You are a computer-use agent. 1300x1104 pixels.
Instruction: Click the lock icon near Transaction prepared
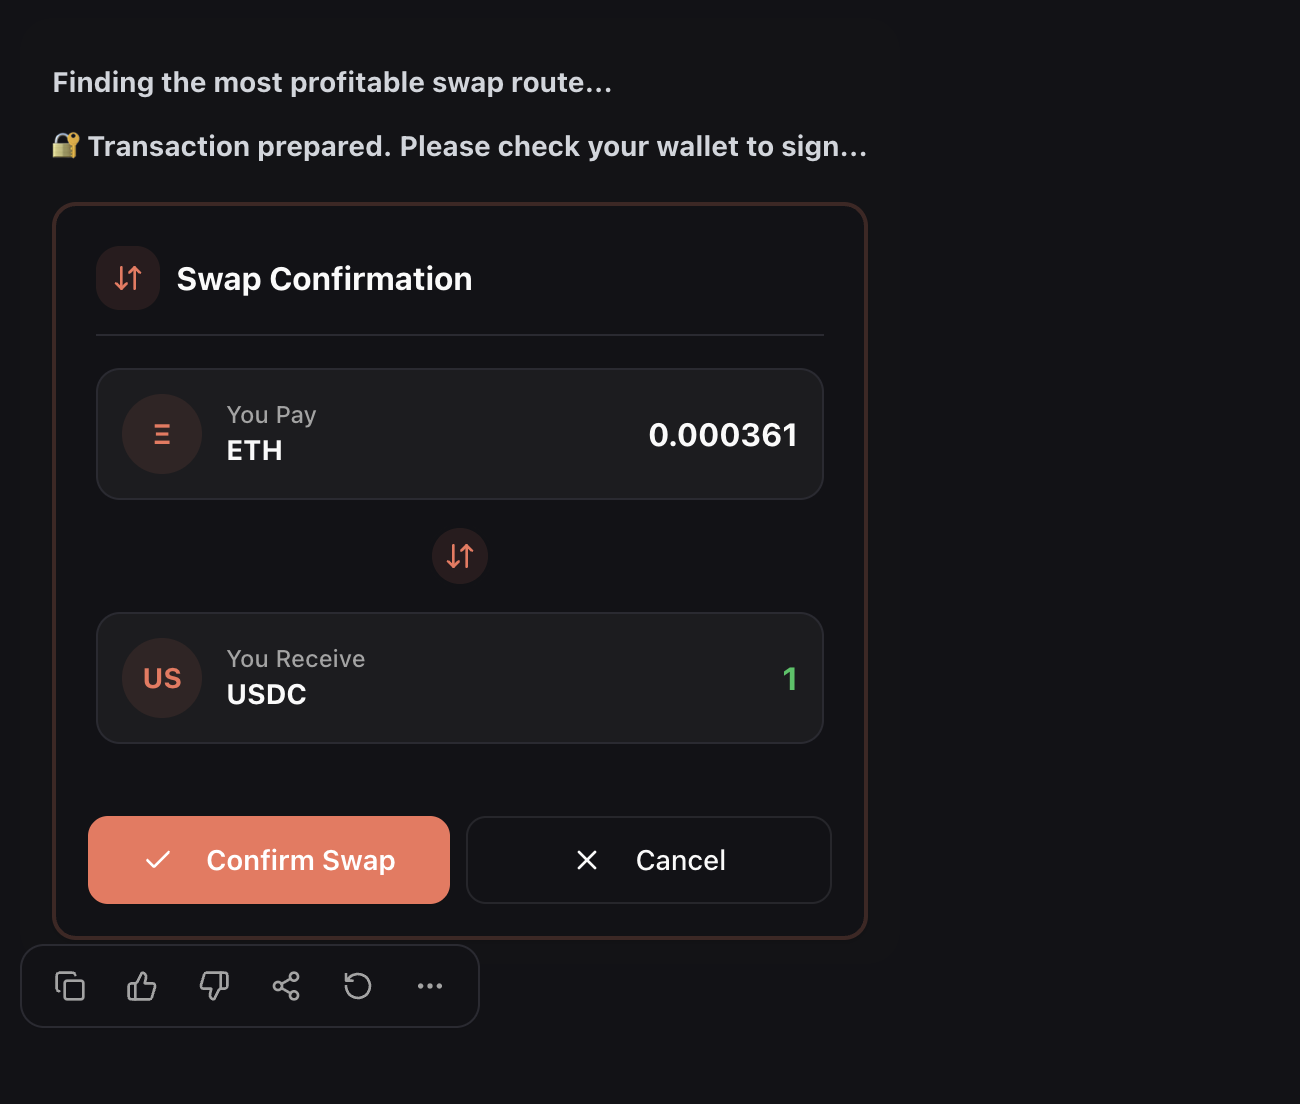coord(65,146)
